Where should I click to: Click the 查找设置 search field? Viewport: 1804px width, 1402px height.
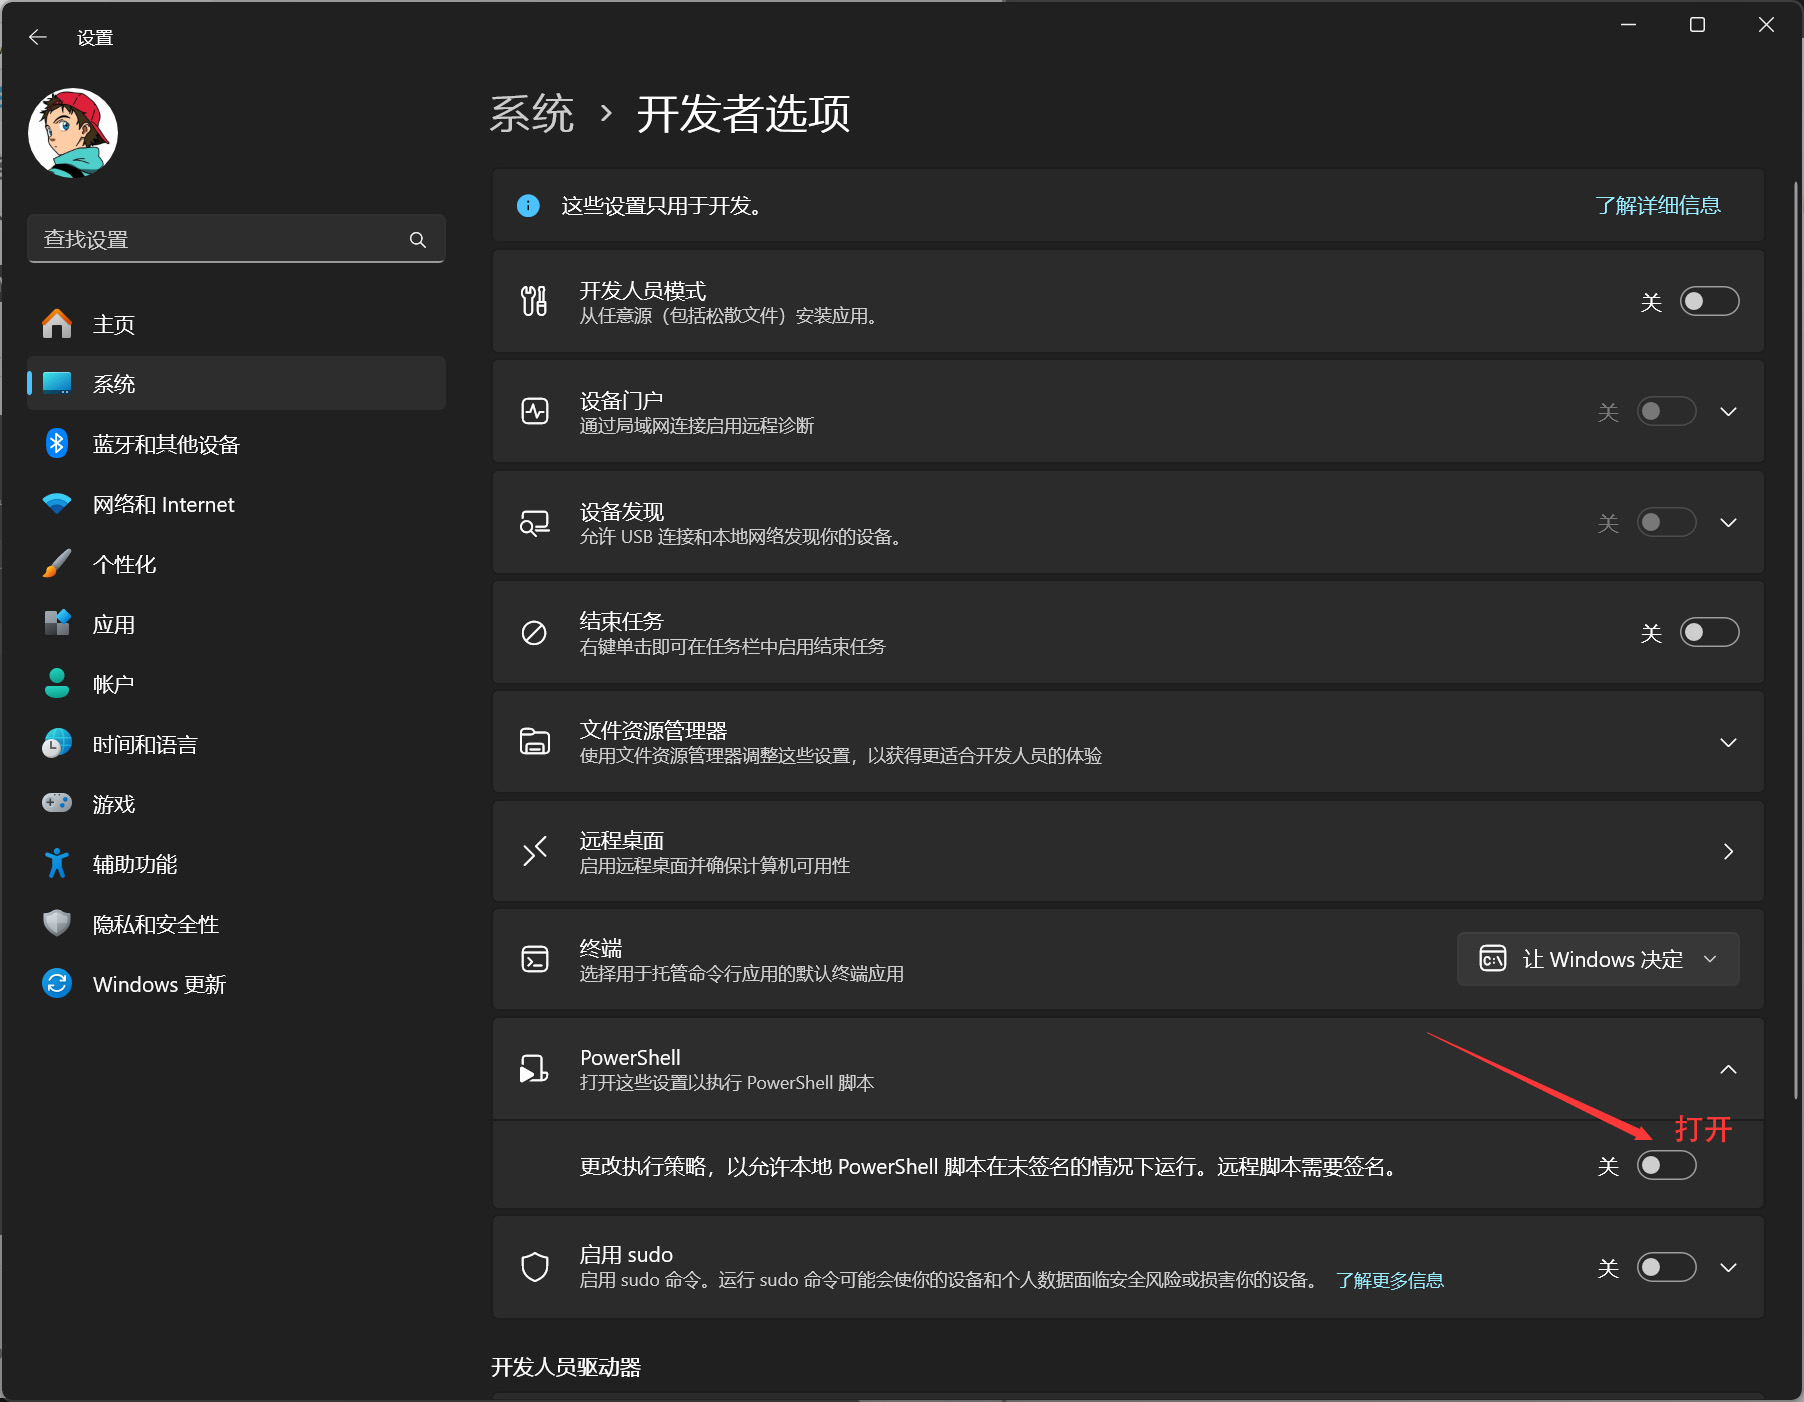pos(220,240)
